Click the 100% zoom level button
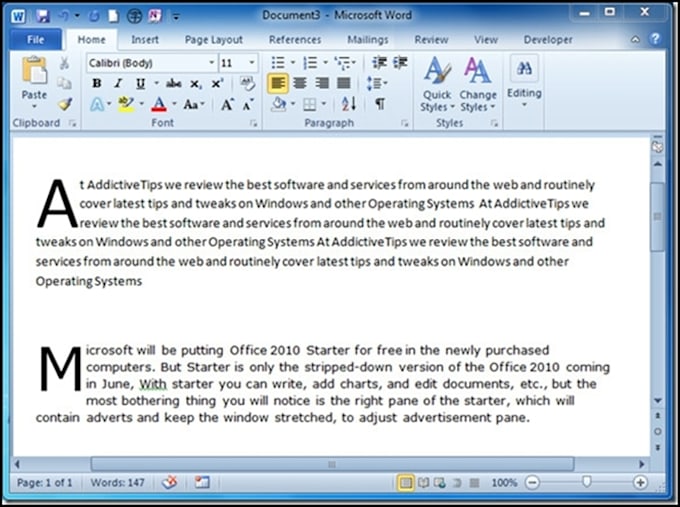The height and width of the screenshot is (507, 680). click(504, 482)
